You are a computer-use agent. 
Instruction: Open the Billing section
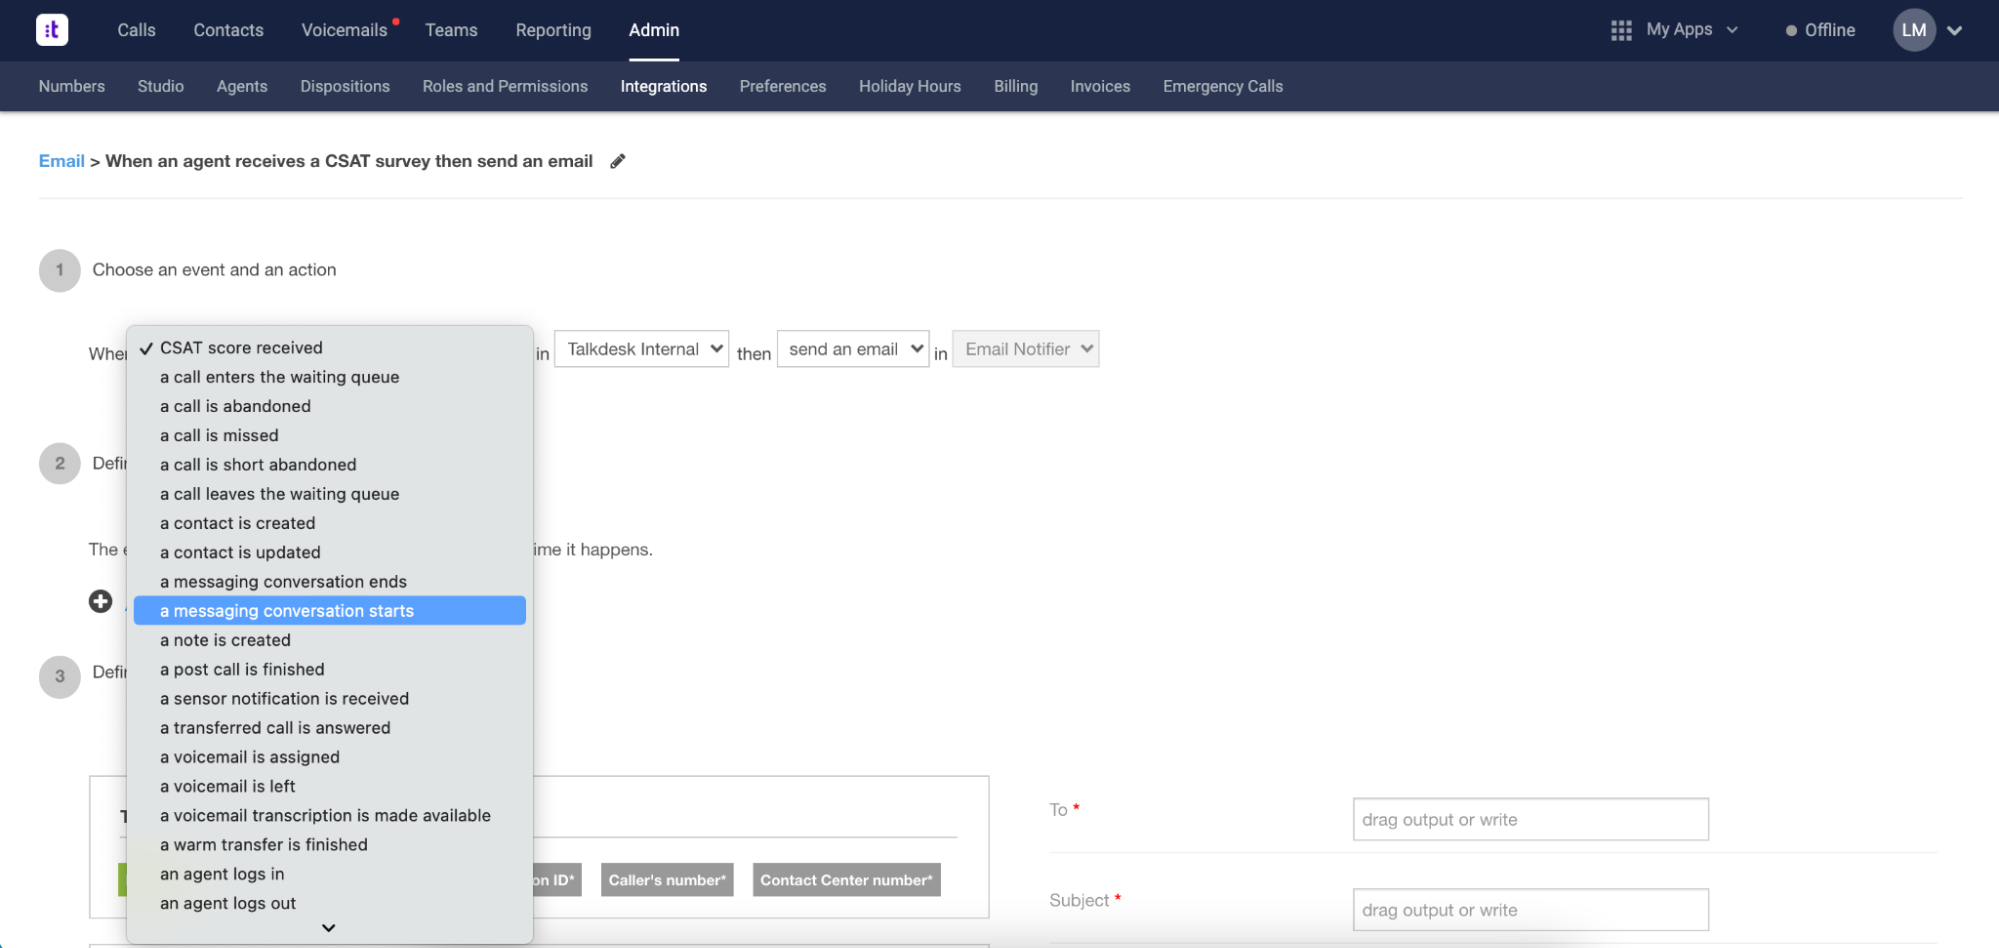[x=1016, y=86]
